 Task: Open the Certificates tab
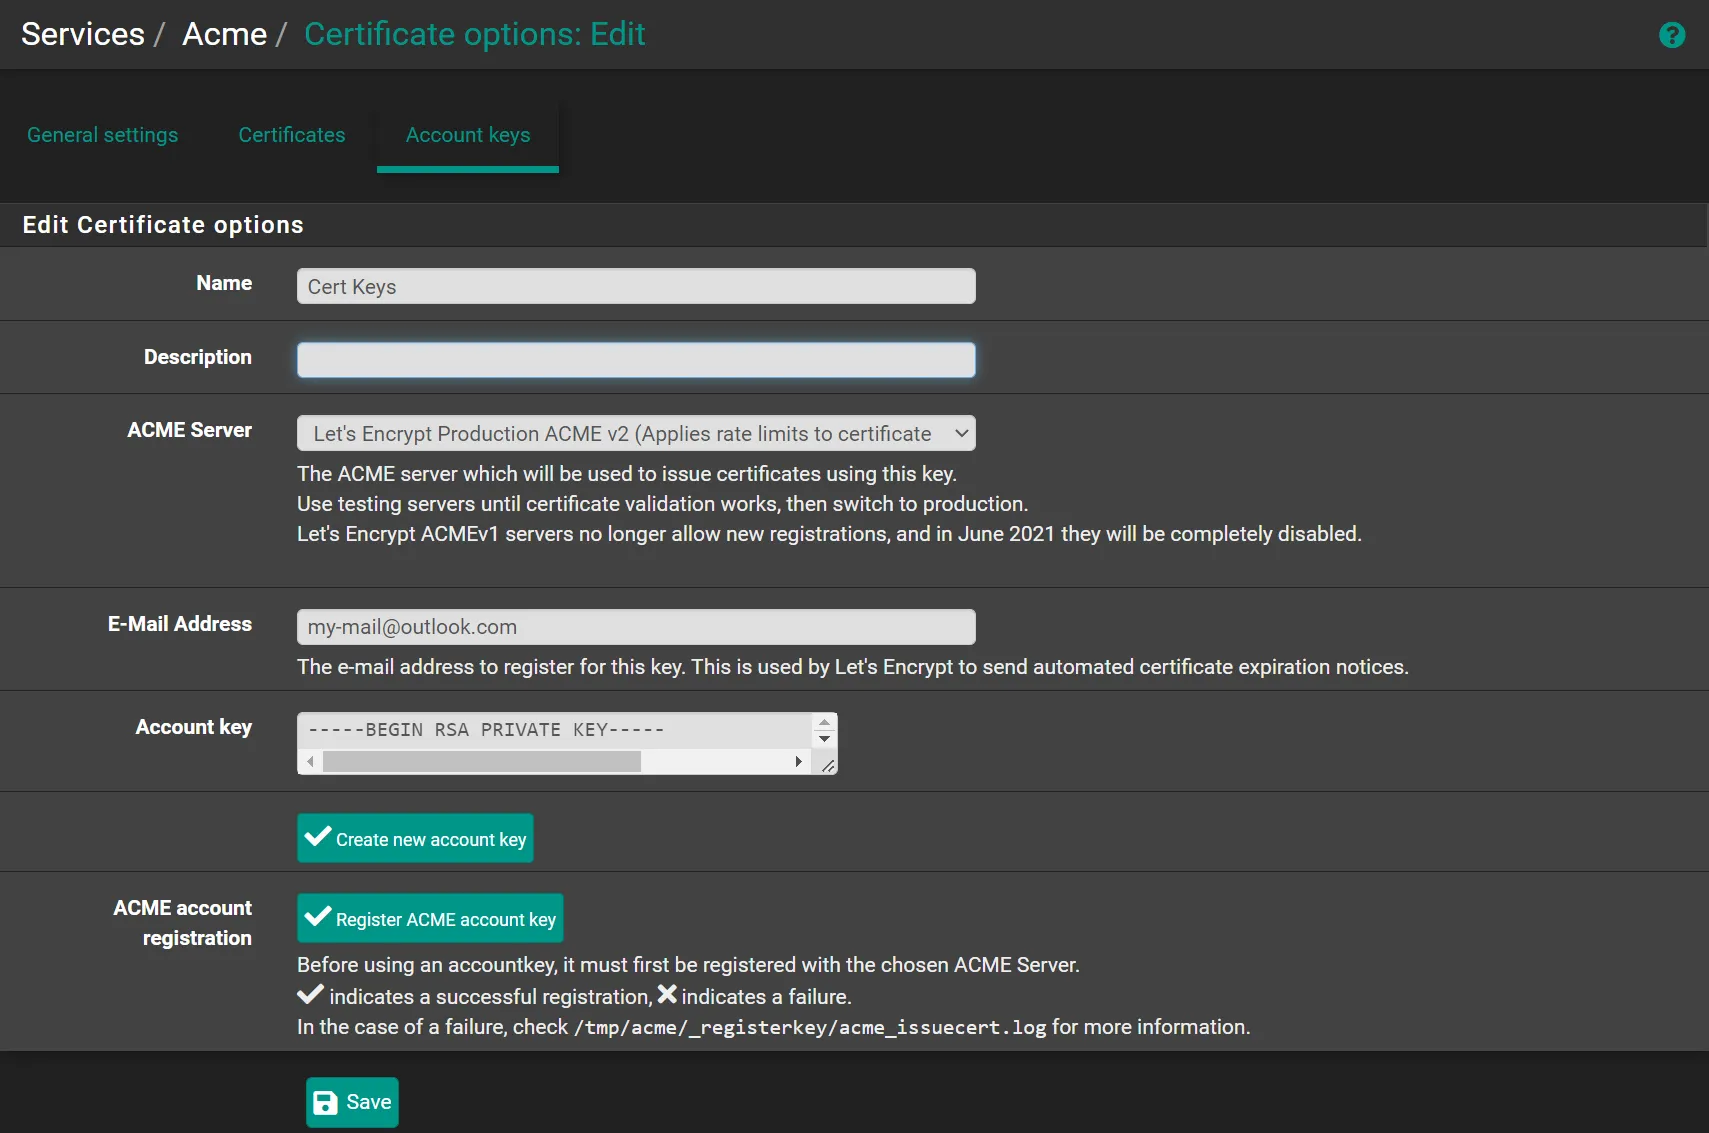click(x=291, y=135)
